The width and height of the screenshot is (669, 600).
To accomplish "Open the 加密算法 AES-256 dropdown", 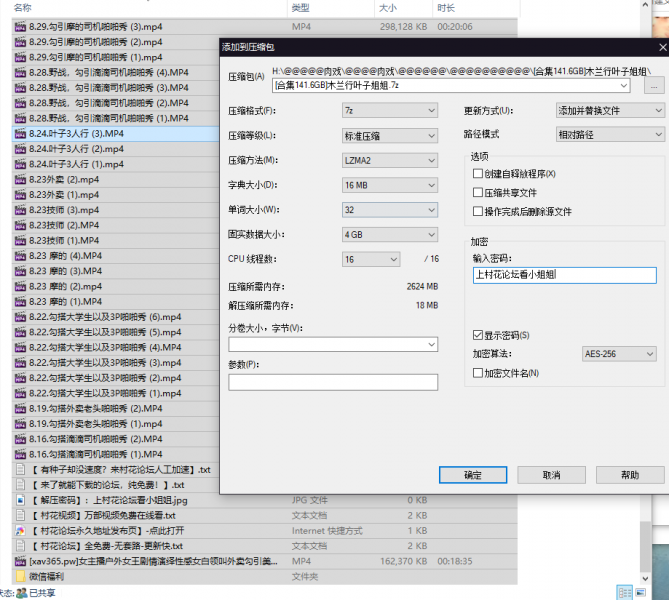I will [618, 354].
